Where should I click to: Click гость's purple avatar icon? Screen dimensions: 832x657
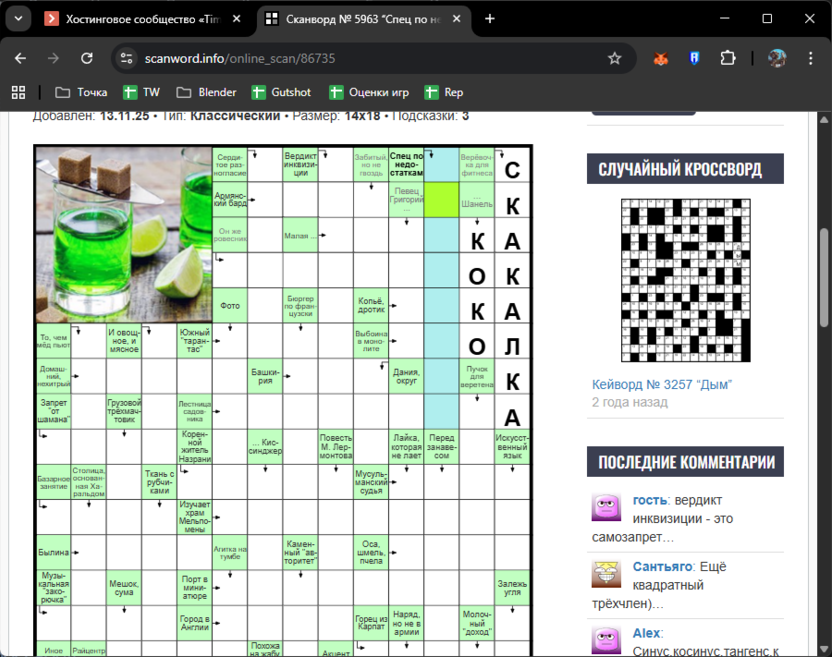pyautogui.click(x=606, y=507)
